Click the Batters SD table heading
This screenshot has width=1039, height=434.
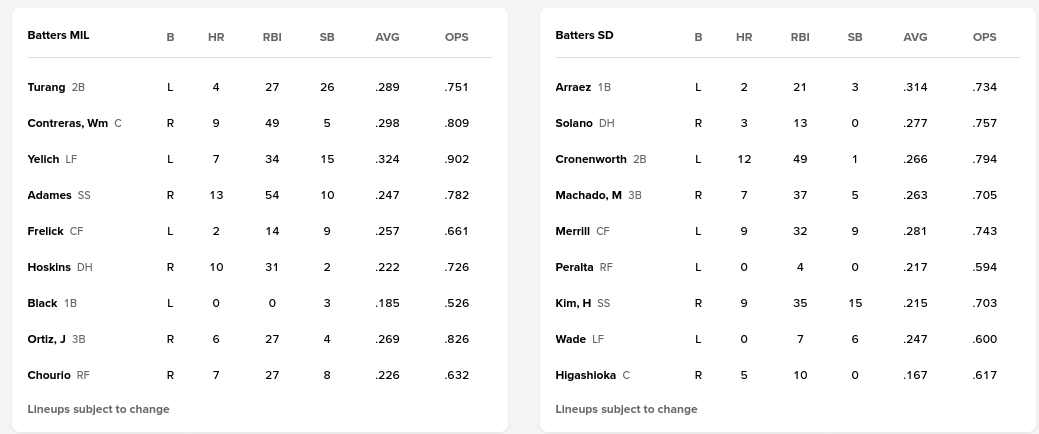[584, 35]
